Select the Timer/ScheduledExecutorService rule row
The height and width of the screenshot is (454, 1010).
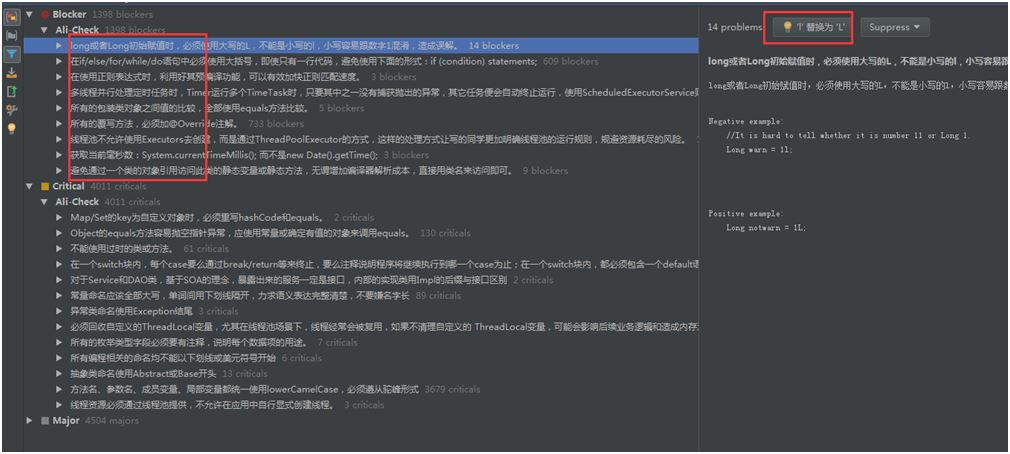point(361,93)
